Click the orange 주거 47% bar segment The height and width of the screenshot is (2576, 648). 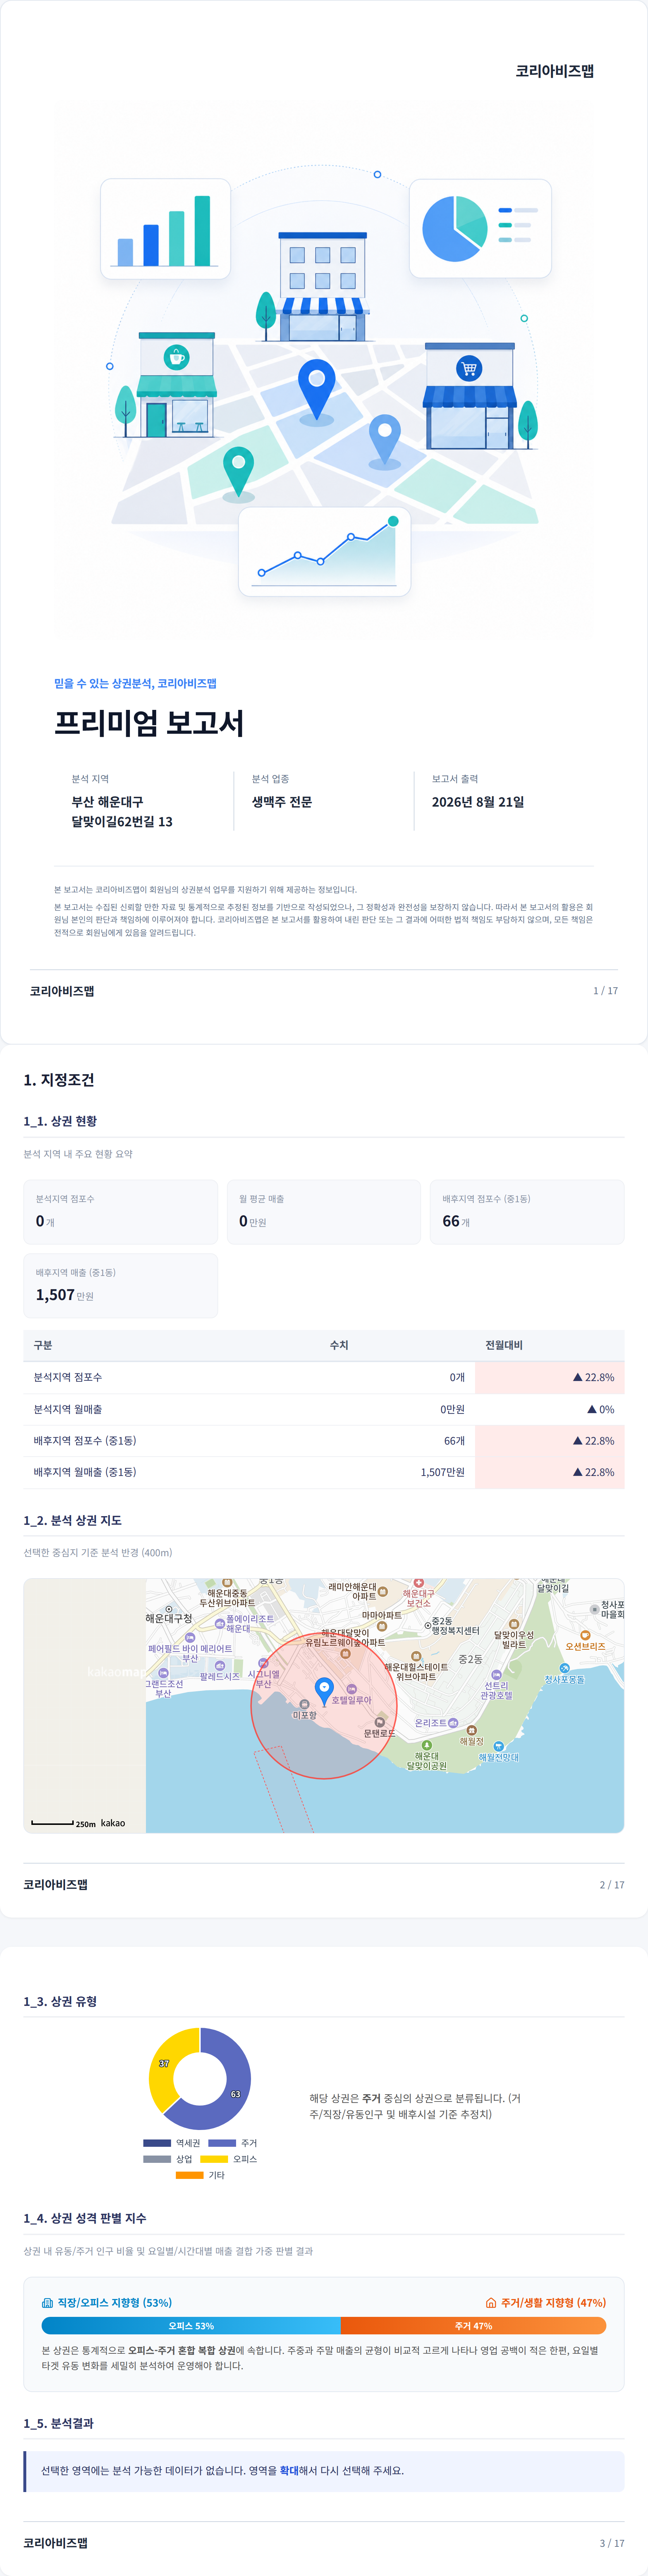tap(473, 2326)
